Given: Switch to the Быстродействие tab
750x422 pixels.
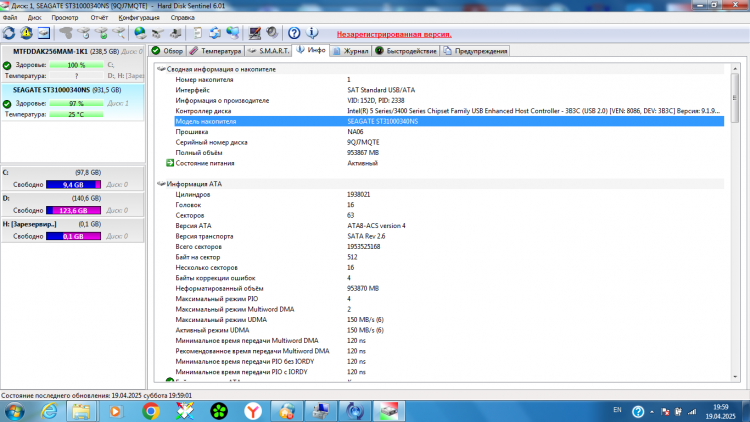Looking at the screenshot, I should tap(406, 51).
